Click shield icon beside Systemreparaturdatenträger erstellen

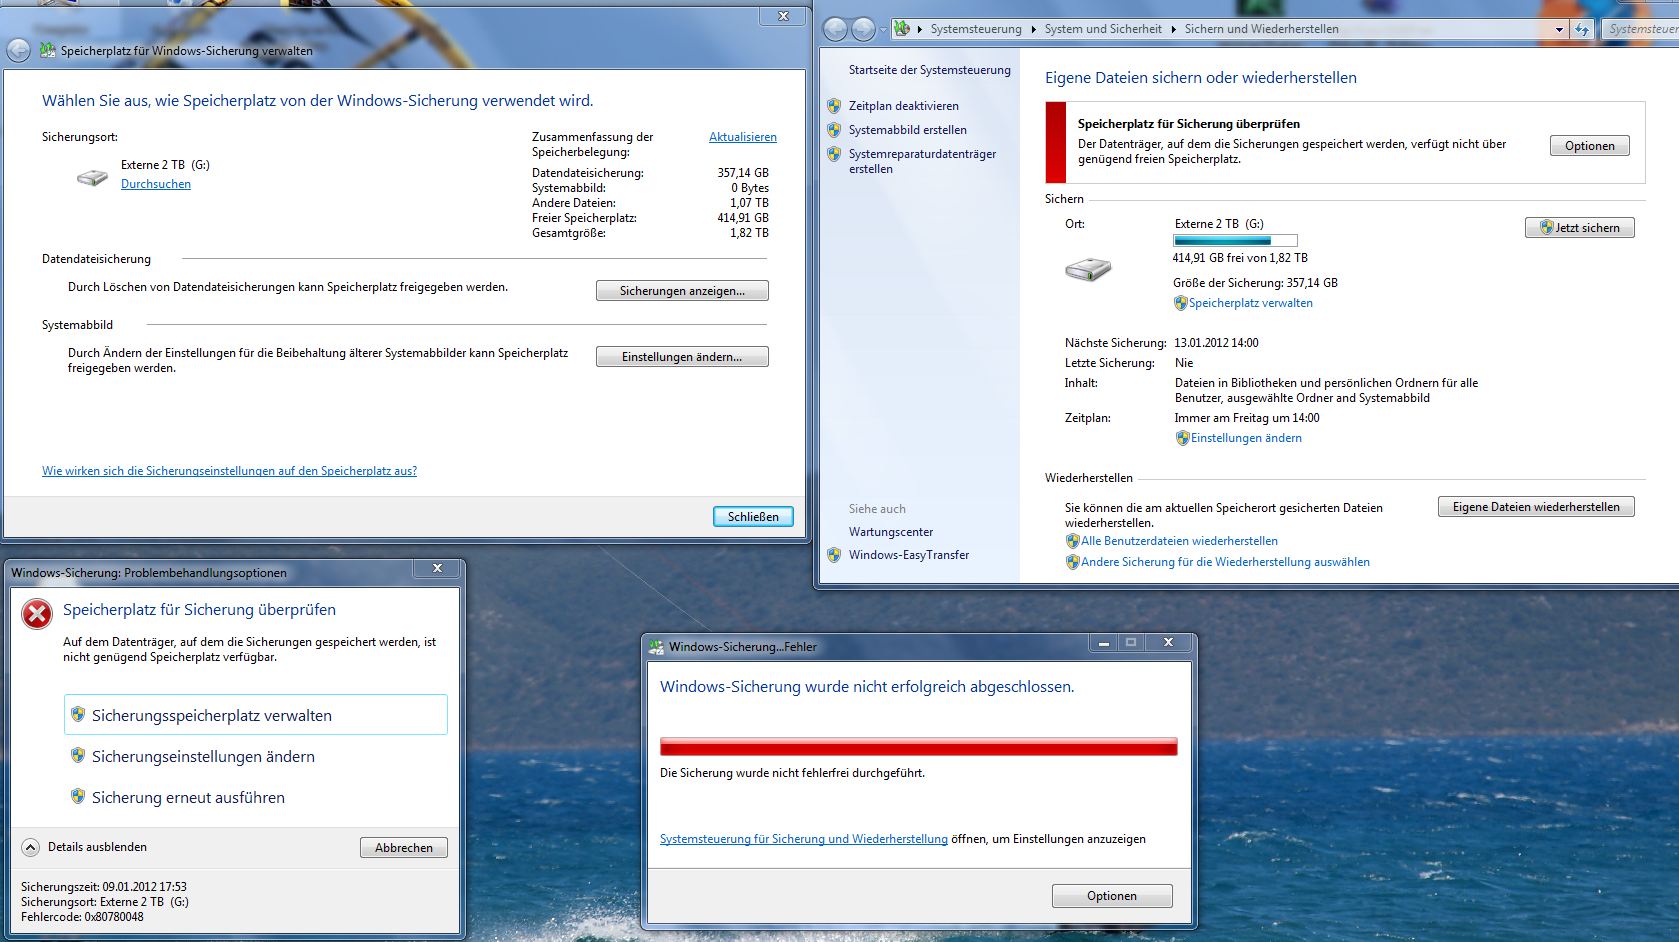[x=834, y=154]
